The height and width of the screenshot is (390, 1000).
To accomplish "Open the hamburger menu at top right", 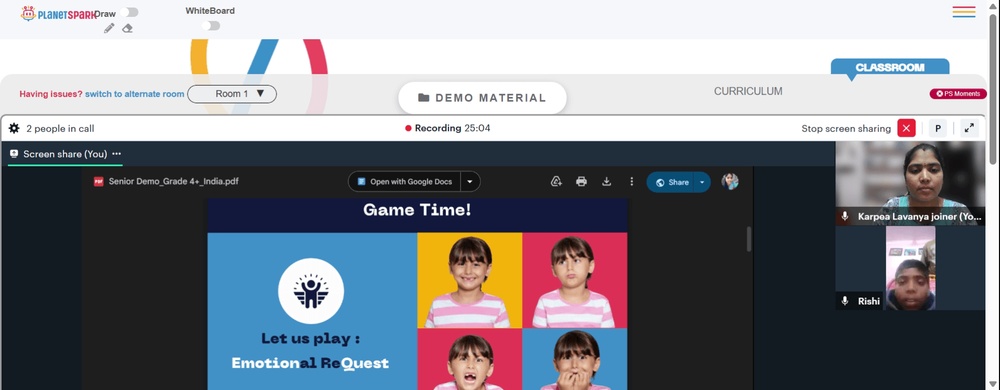I will pos(964,12).
